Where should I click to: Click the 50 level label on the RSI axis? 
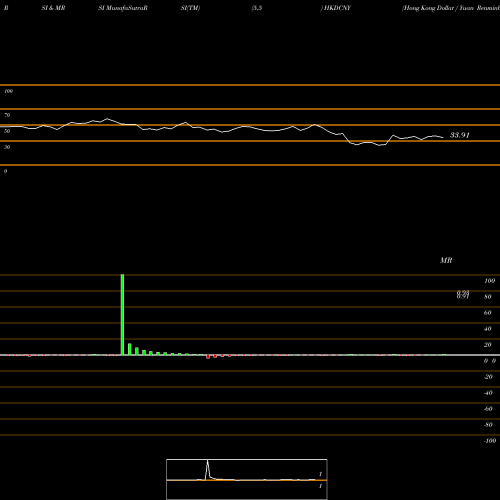(7, 131)
